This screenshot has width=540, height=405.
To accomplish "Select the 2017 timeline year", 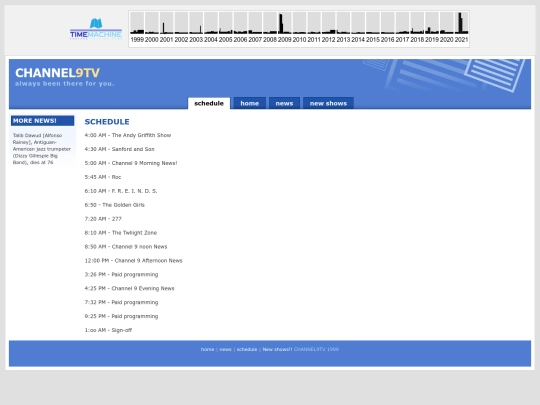I will pos(402,28).
